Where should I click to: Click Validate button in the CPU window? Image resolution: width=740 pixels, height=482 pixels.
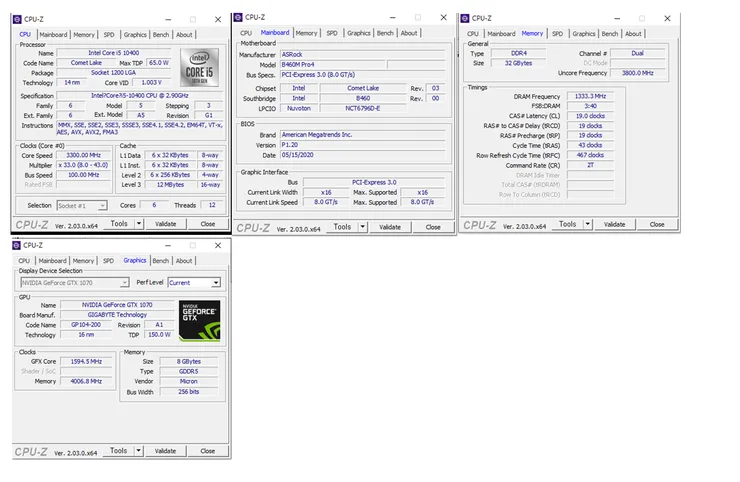[x=166, y=224]
